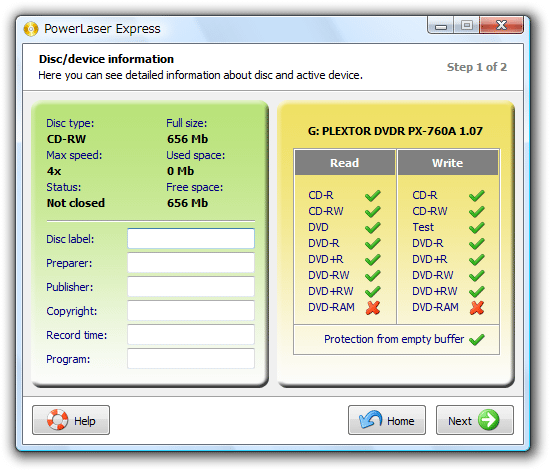Maximize the PowerLaser Express window
Image resolution: width=550 pixels, height=470 pixels.
click(x=467, y=26)
